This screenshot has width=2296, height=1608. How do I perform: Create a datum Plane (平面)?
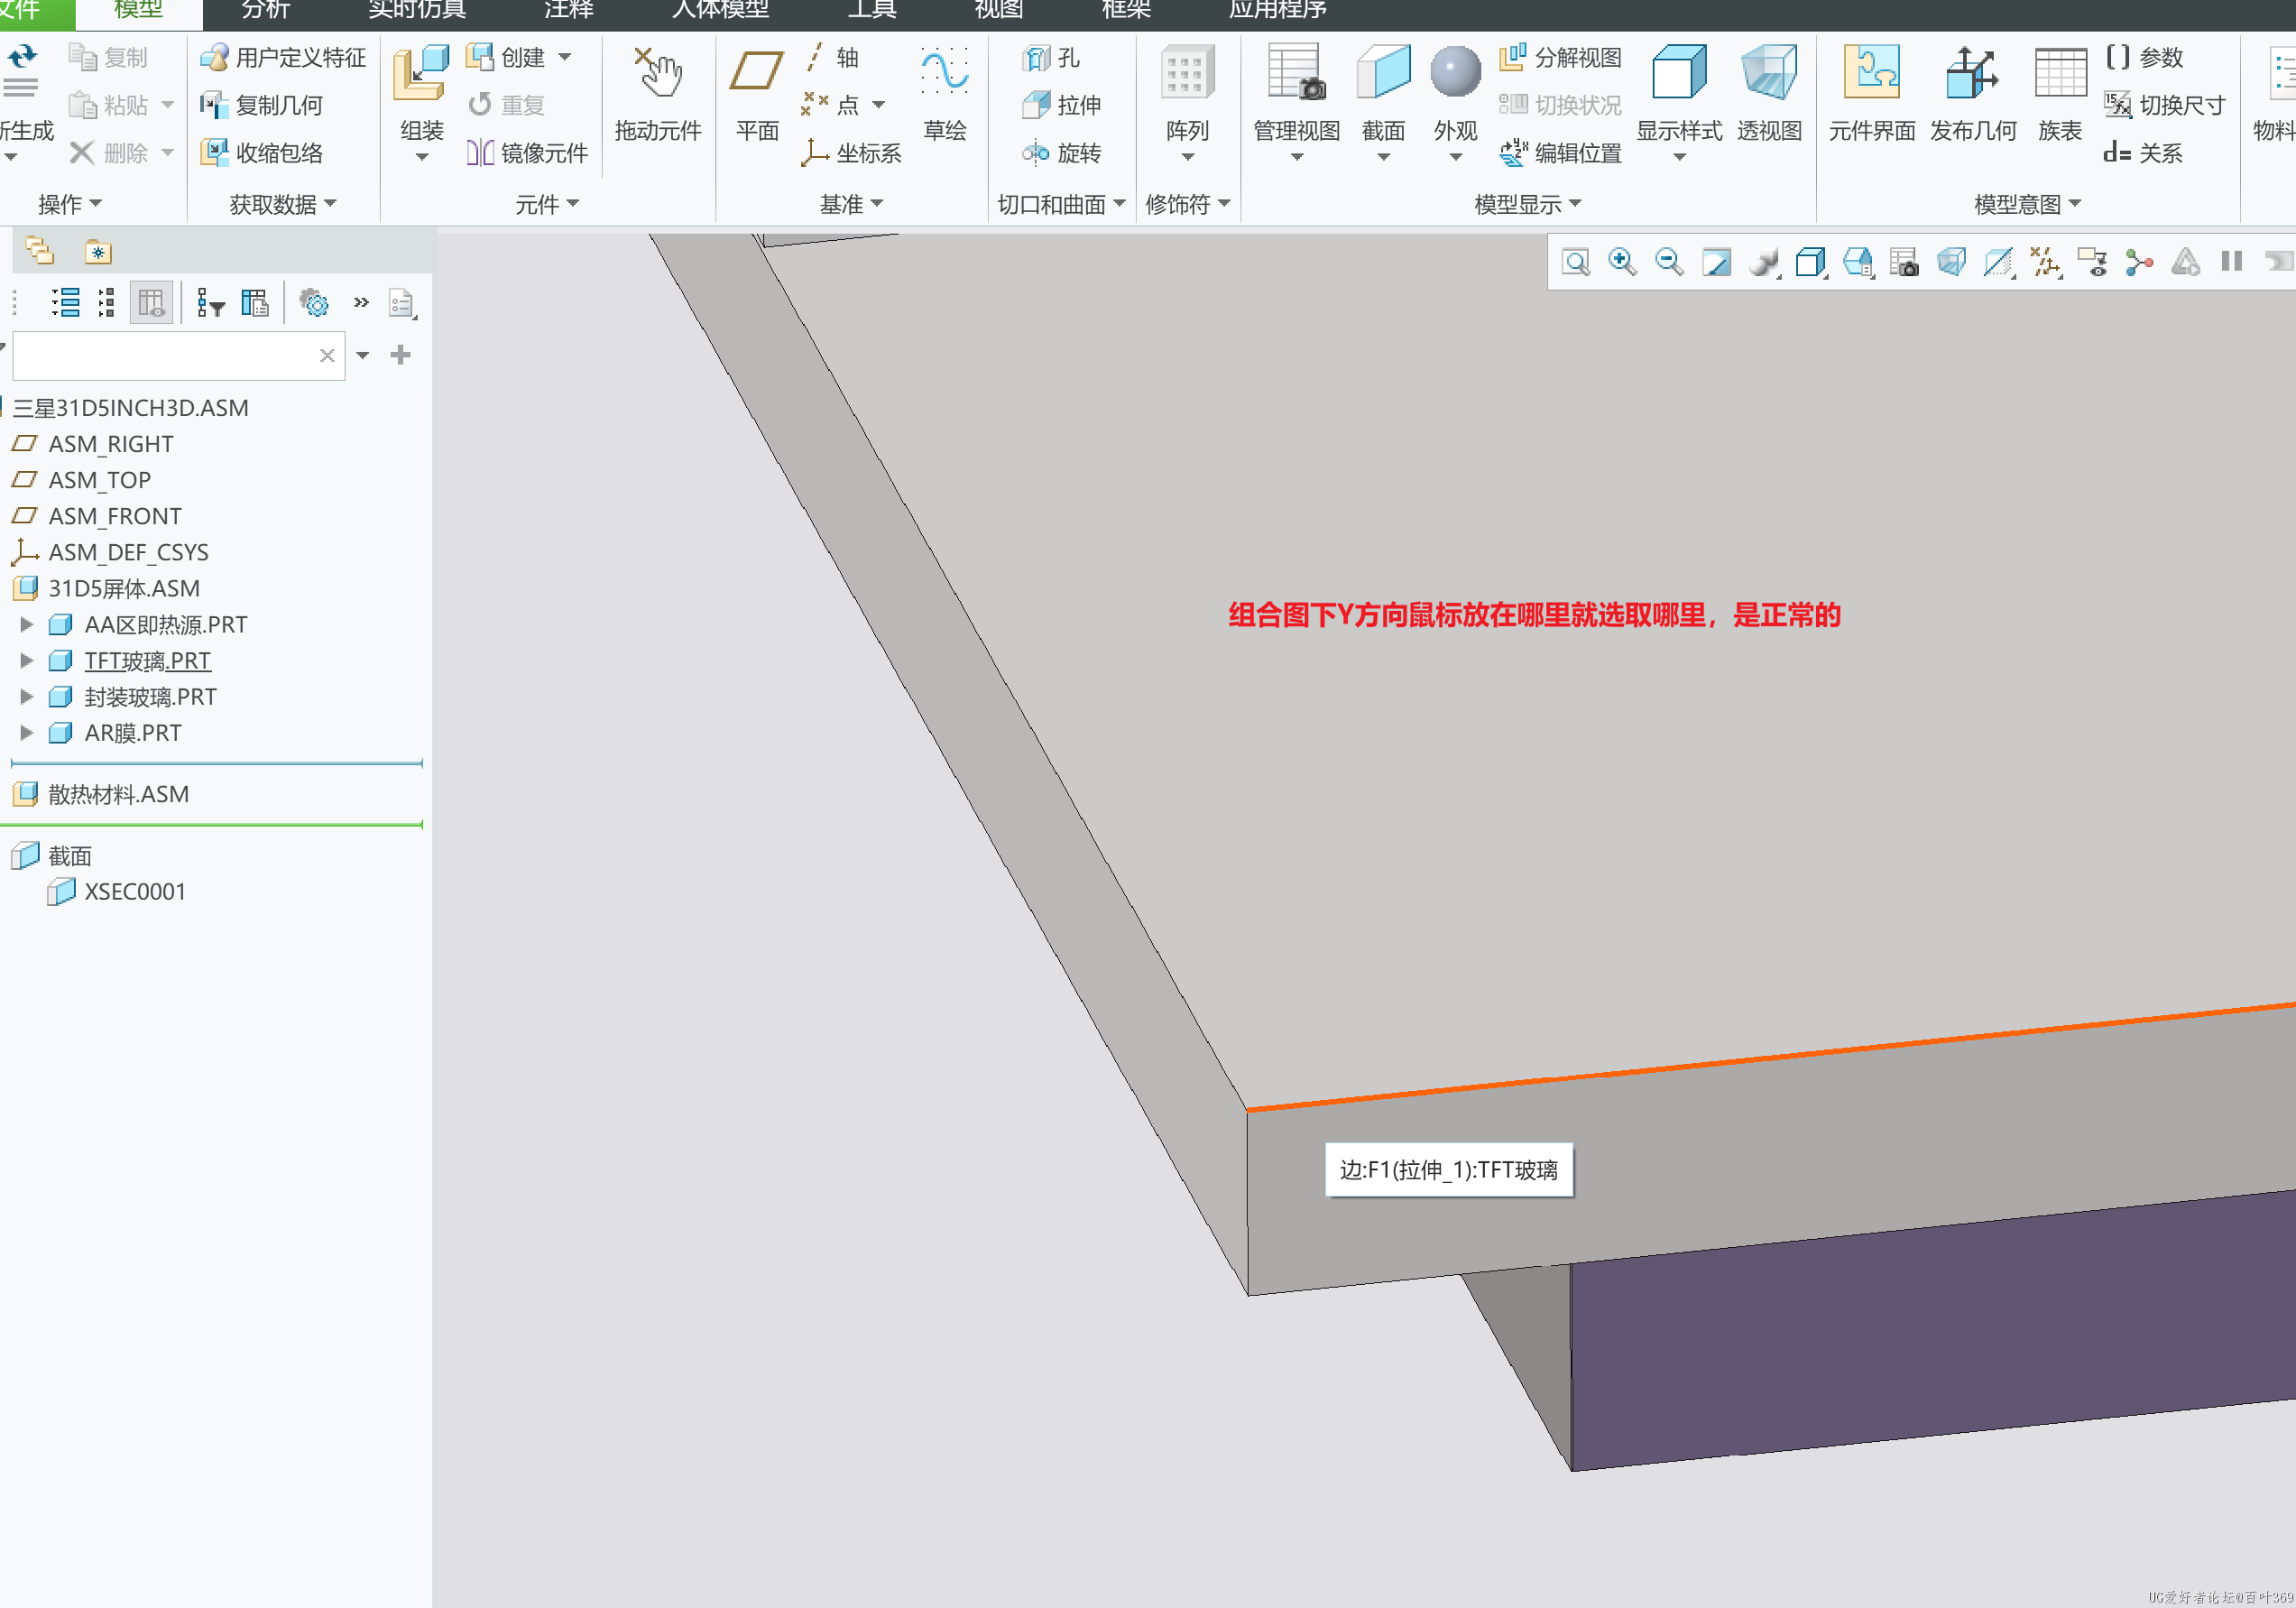[756, 94]
